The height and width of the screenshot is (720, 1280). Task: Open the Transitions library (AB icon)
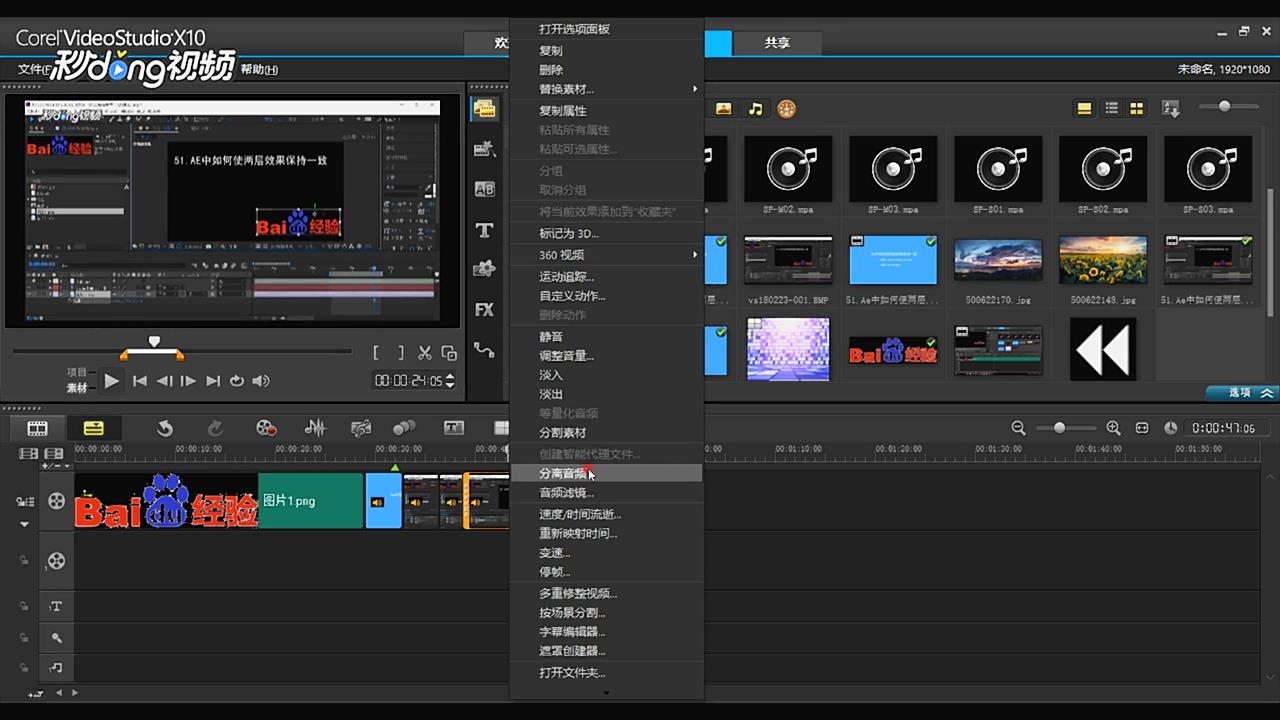click(485, 189)
